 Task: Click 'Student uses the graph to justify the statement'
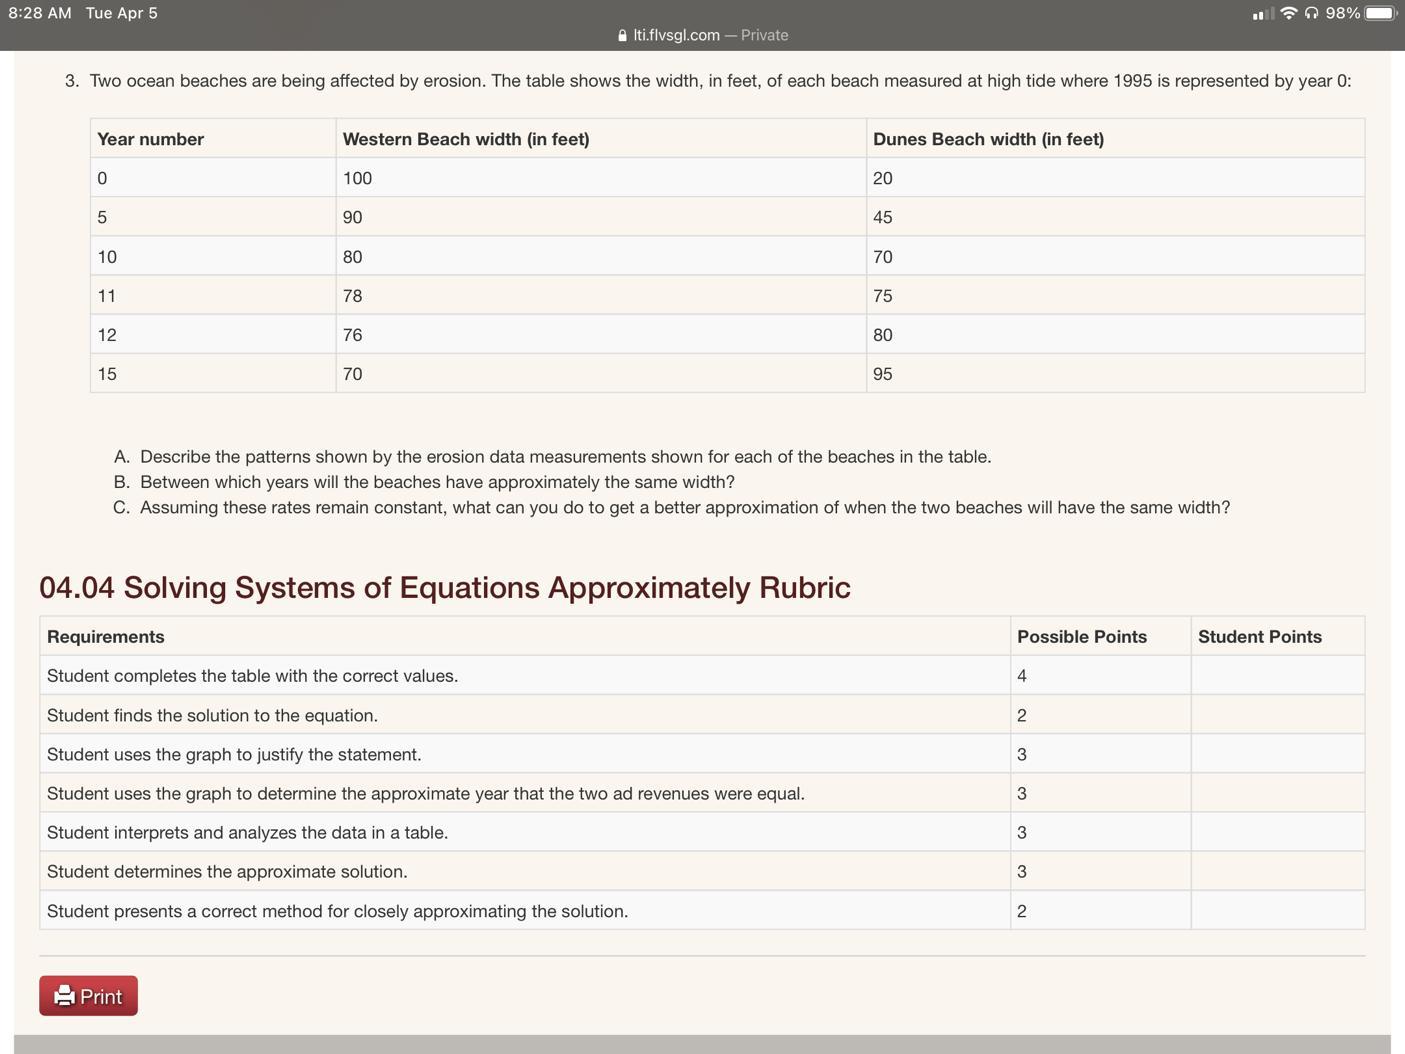pyautogui.click(x=234, y=754)
